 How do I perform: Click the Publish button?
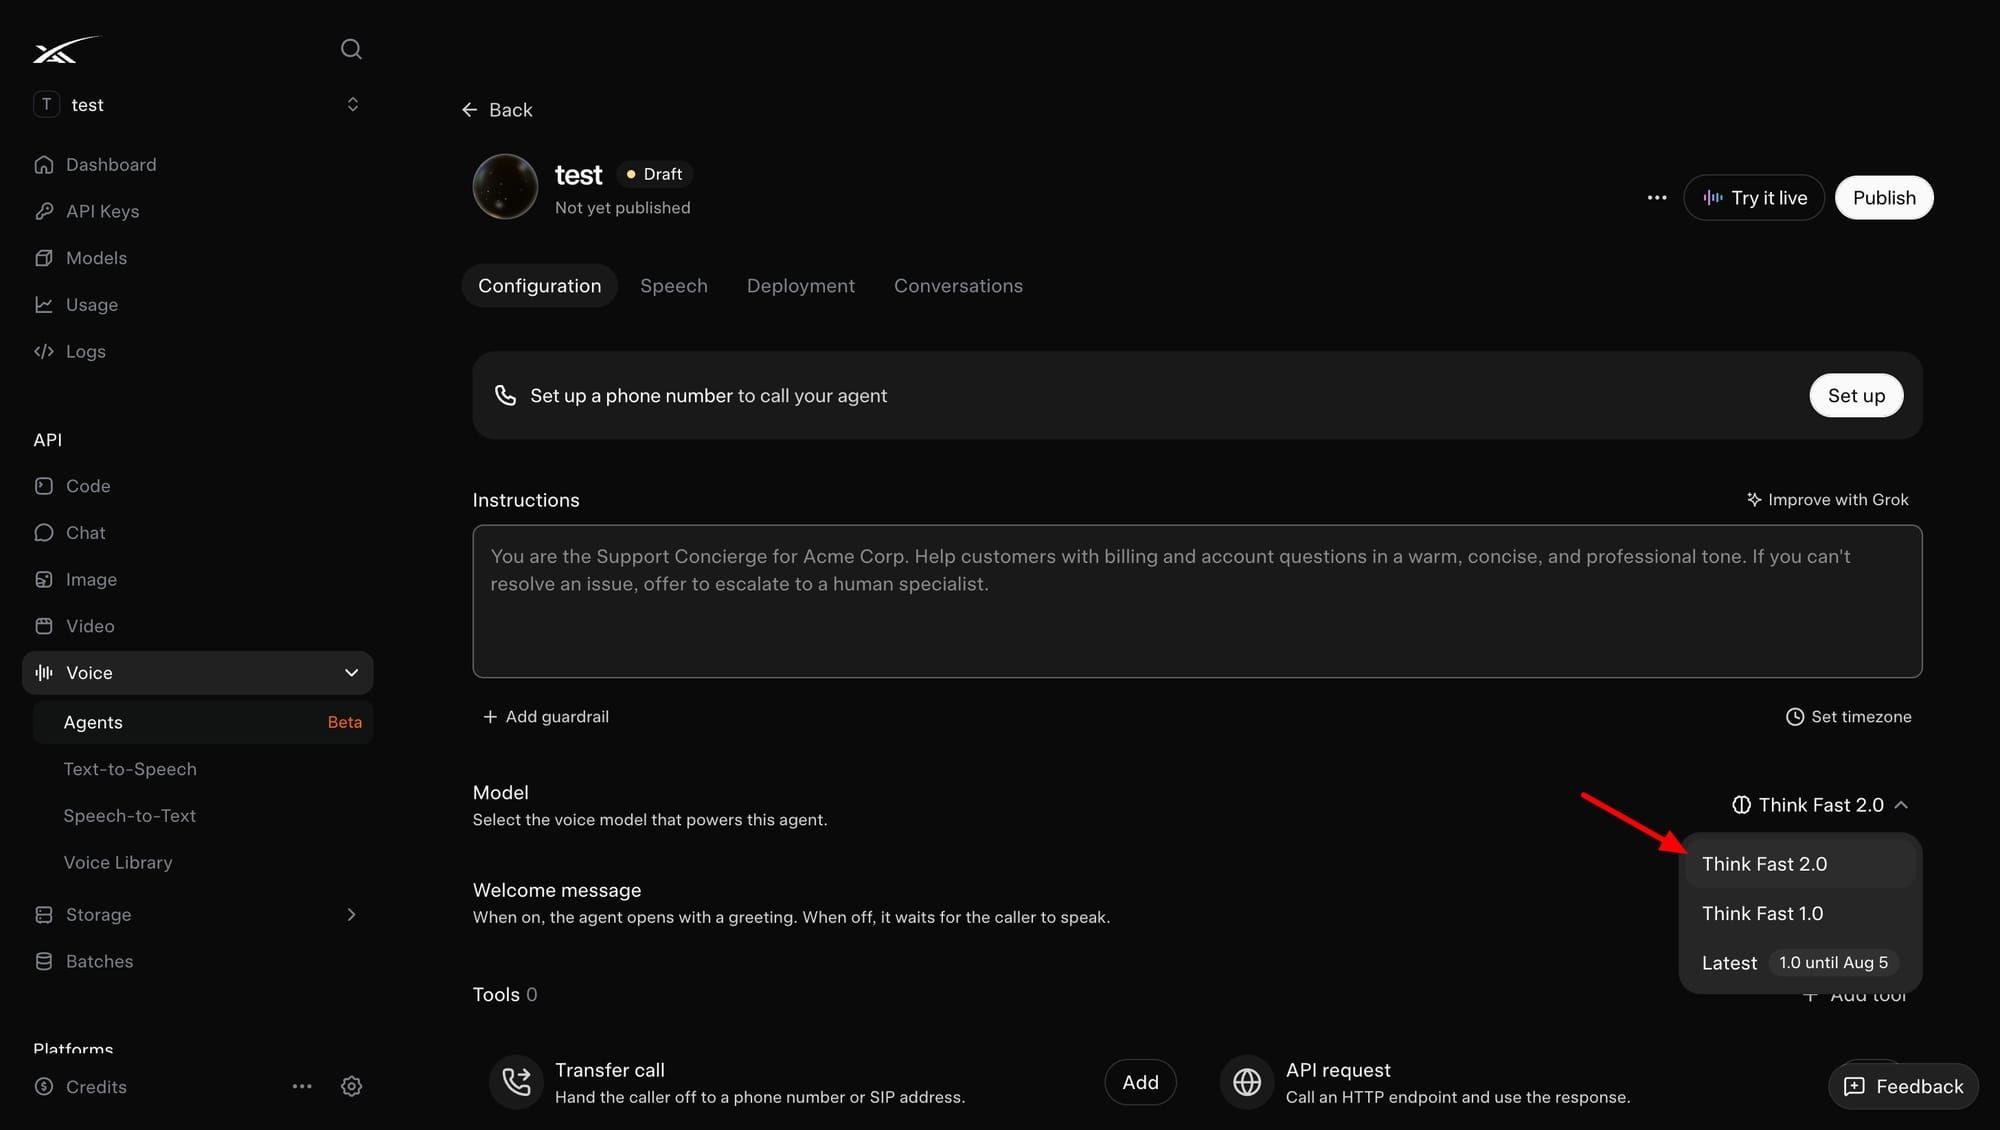click(x=1884, y=198)
